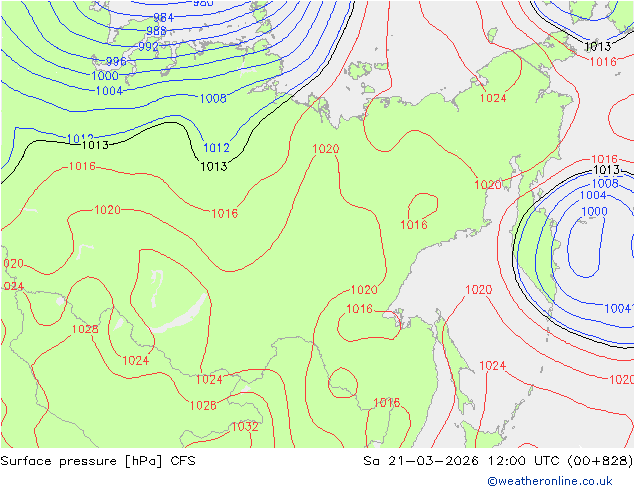Click the blue 1012 label above black 1013

216,148
